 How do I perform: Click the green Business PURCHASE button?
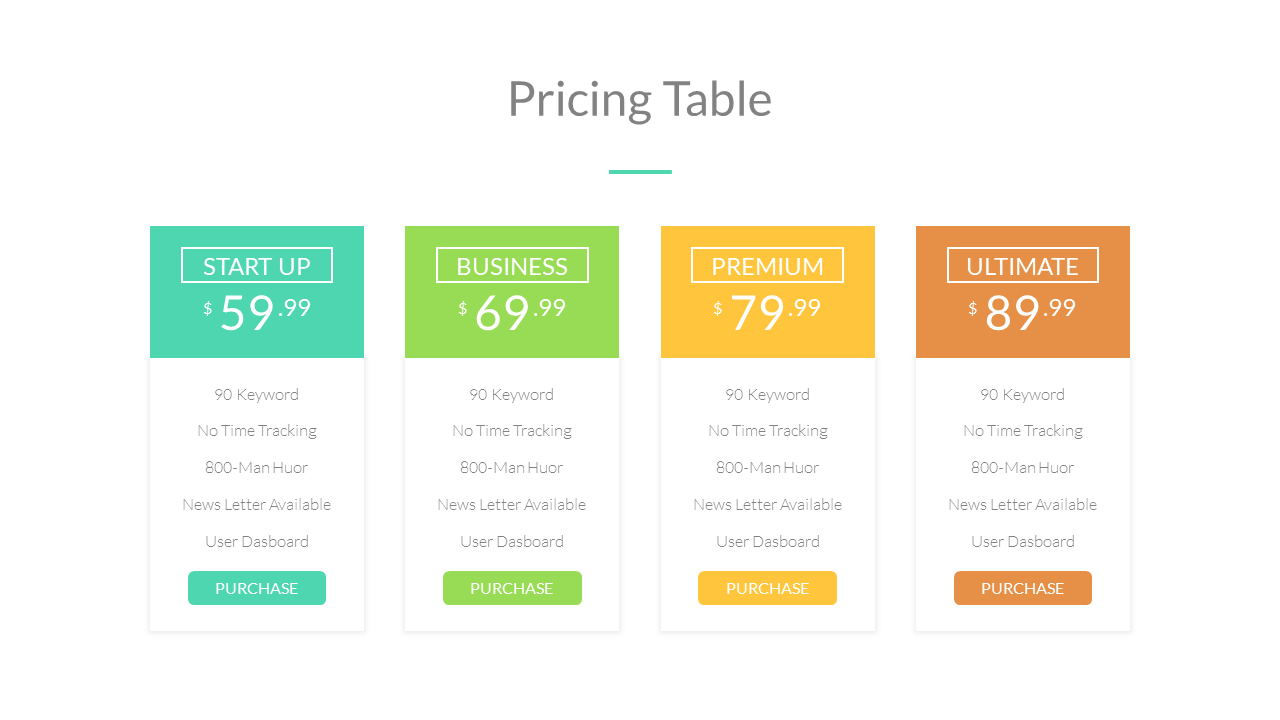click(512, 588)
